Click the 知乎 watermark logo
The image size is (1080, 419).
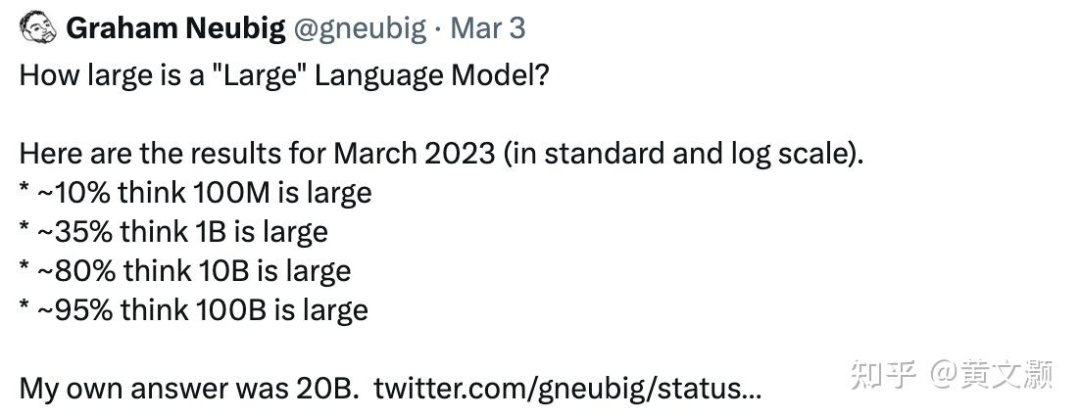point(882,375)
